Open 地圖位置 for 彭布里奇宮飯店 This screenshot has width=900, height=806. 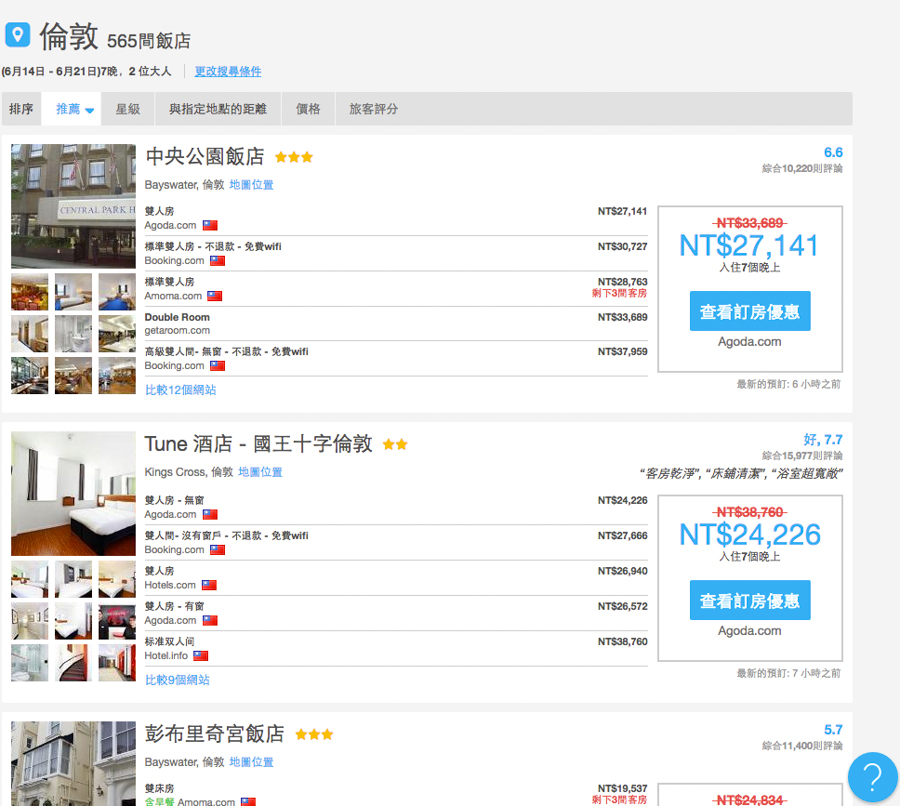tap(251, 762)
